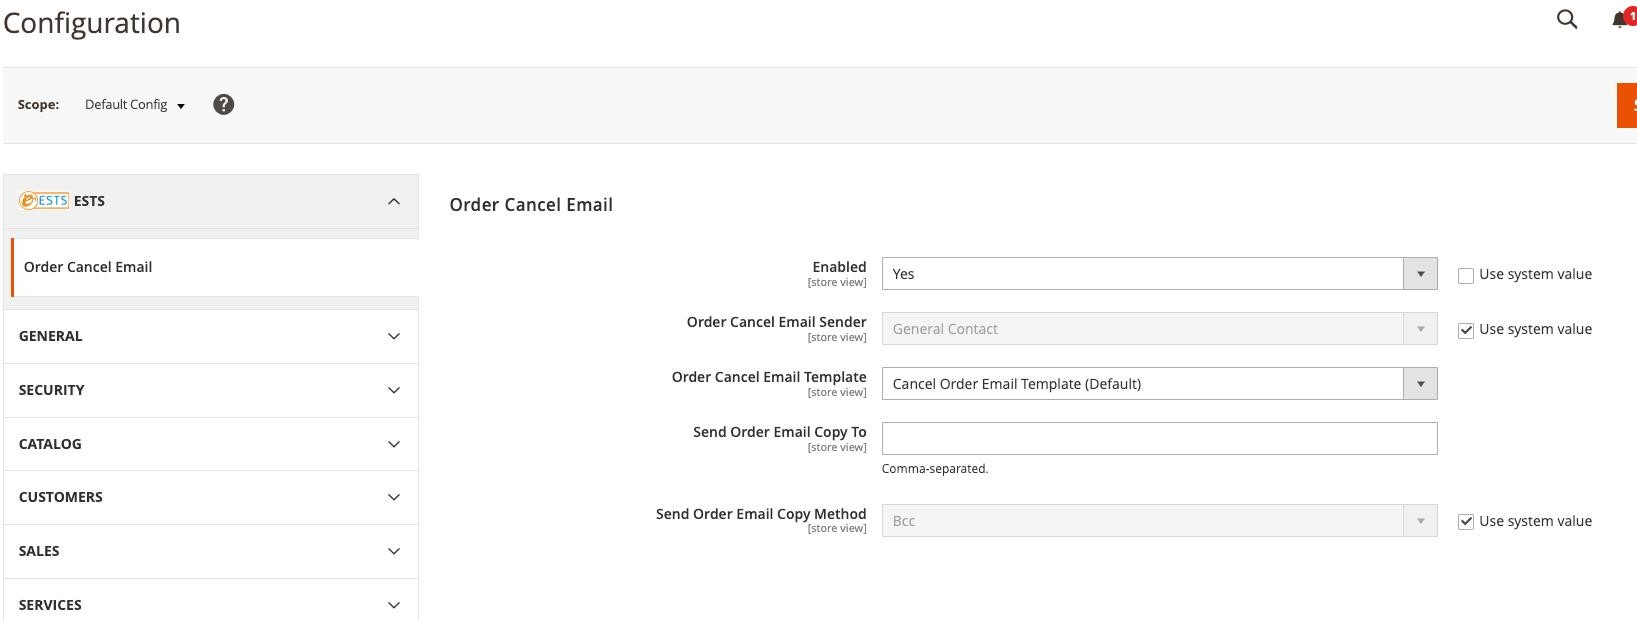Click the scope help question mark icon
The image size is (1637, 621).
pyautogui.click(x=224, y=104)
